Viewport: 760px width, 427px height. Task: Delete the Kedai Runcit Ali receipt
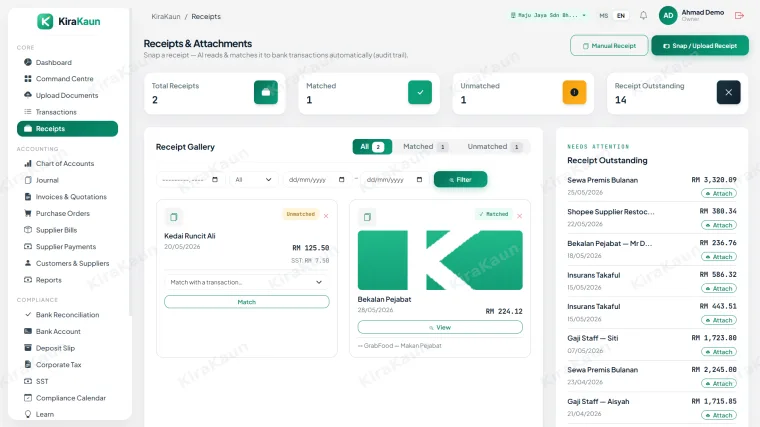326,216
